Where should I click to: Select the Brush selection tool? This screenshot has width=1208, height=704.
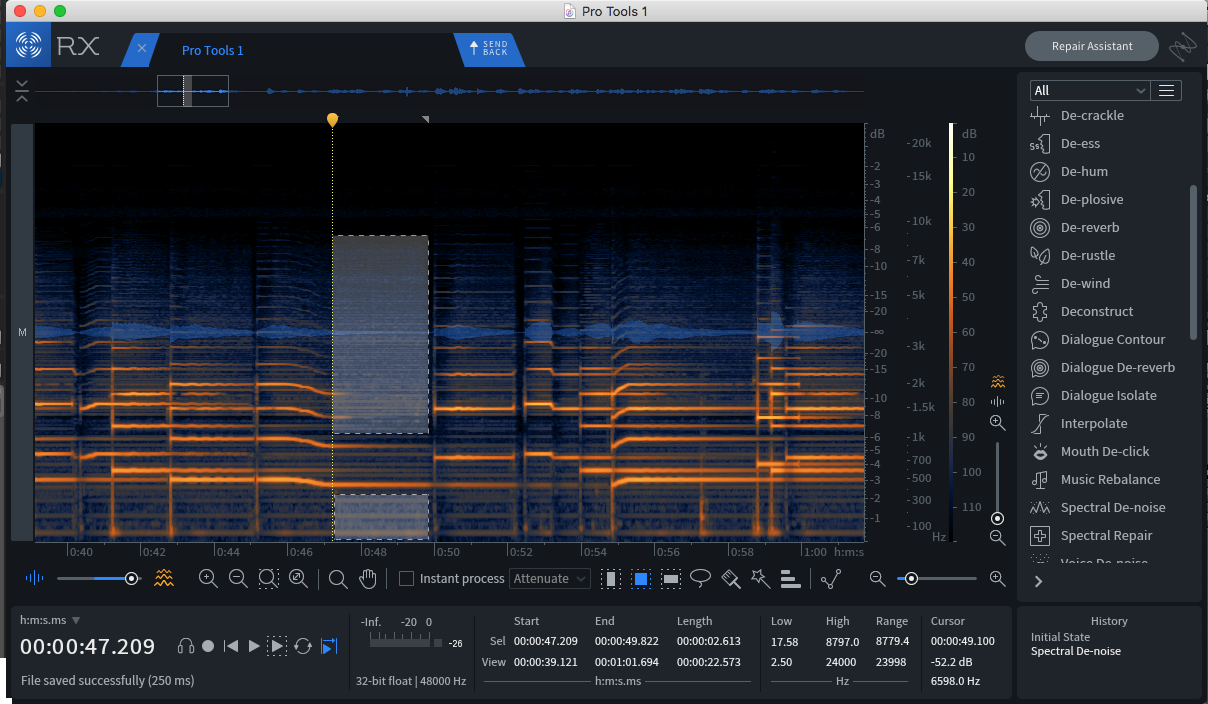pyautogui.click(x=731, y=578)
